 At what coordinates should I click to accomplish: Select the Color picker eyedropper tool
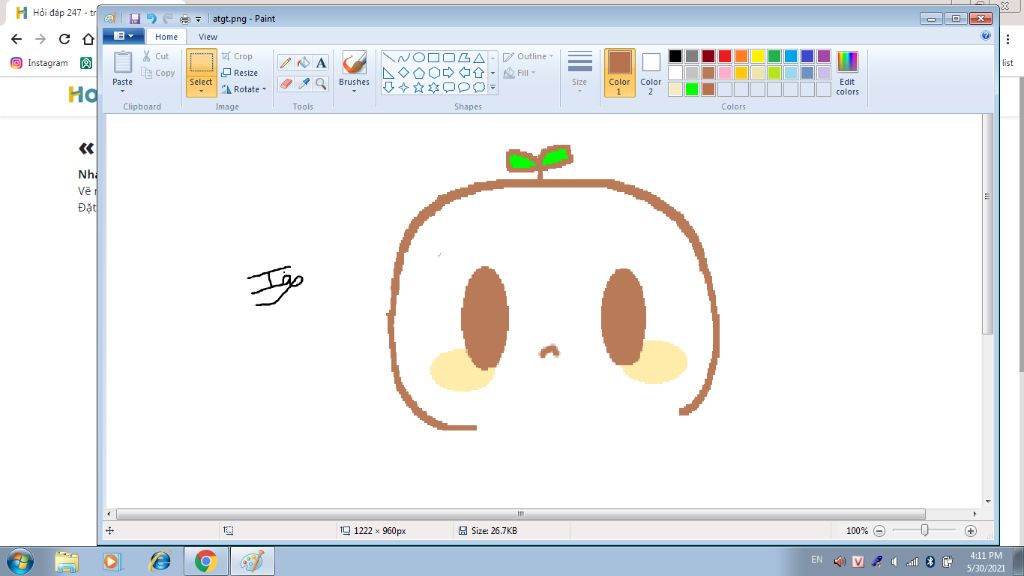tap(303, 84)
